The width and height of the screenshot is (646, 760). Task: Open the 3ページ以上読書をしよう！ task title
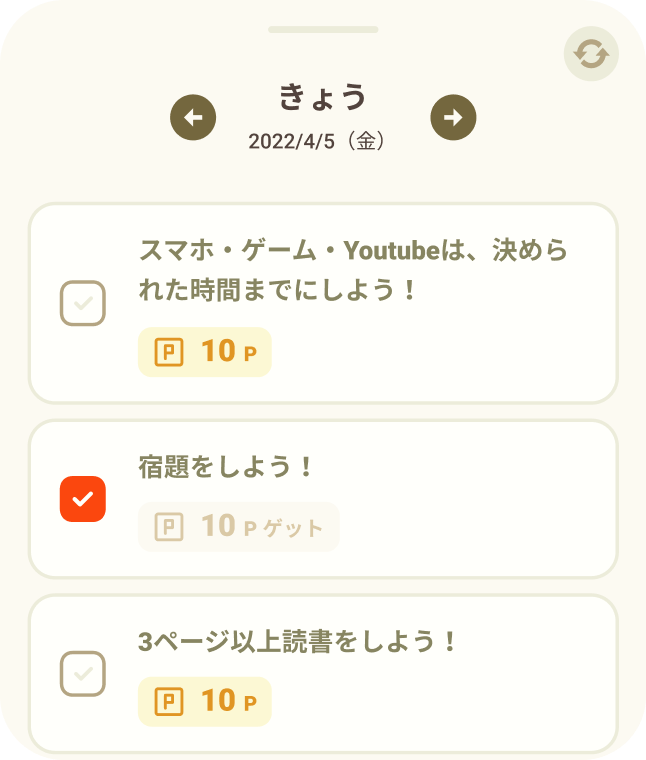point(298,641)
